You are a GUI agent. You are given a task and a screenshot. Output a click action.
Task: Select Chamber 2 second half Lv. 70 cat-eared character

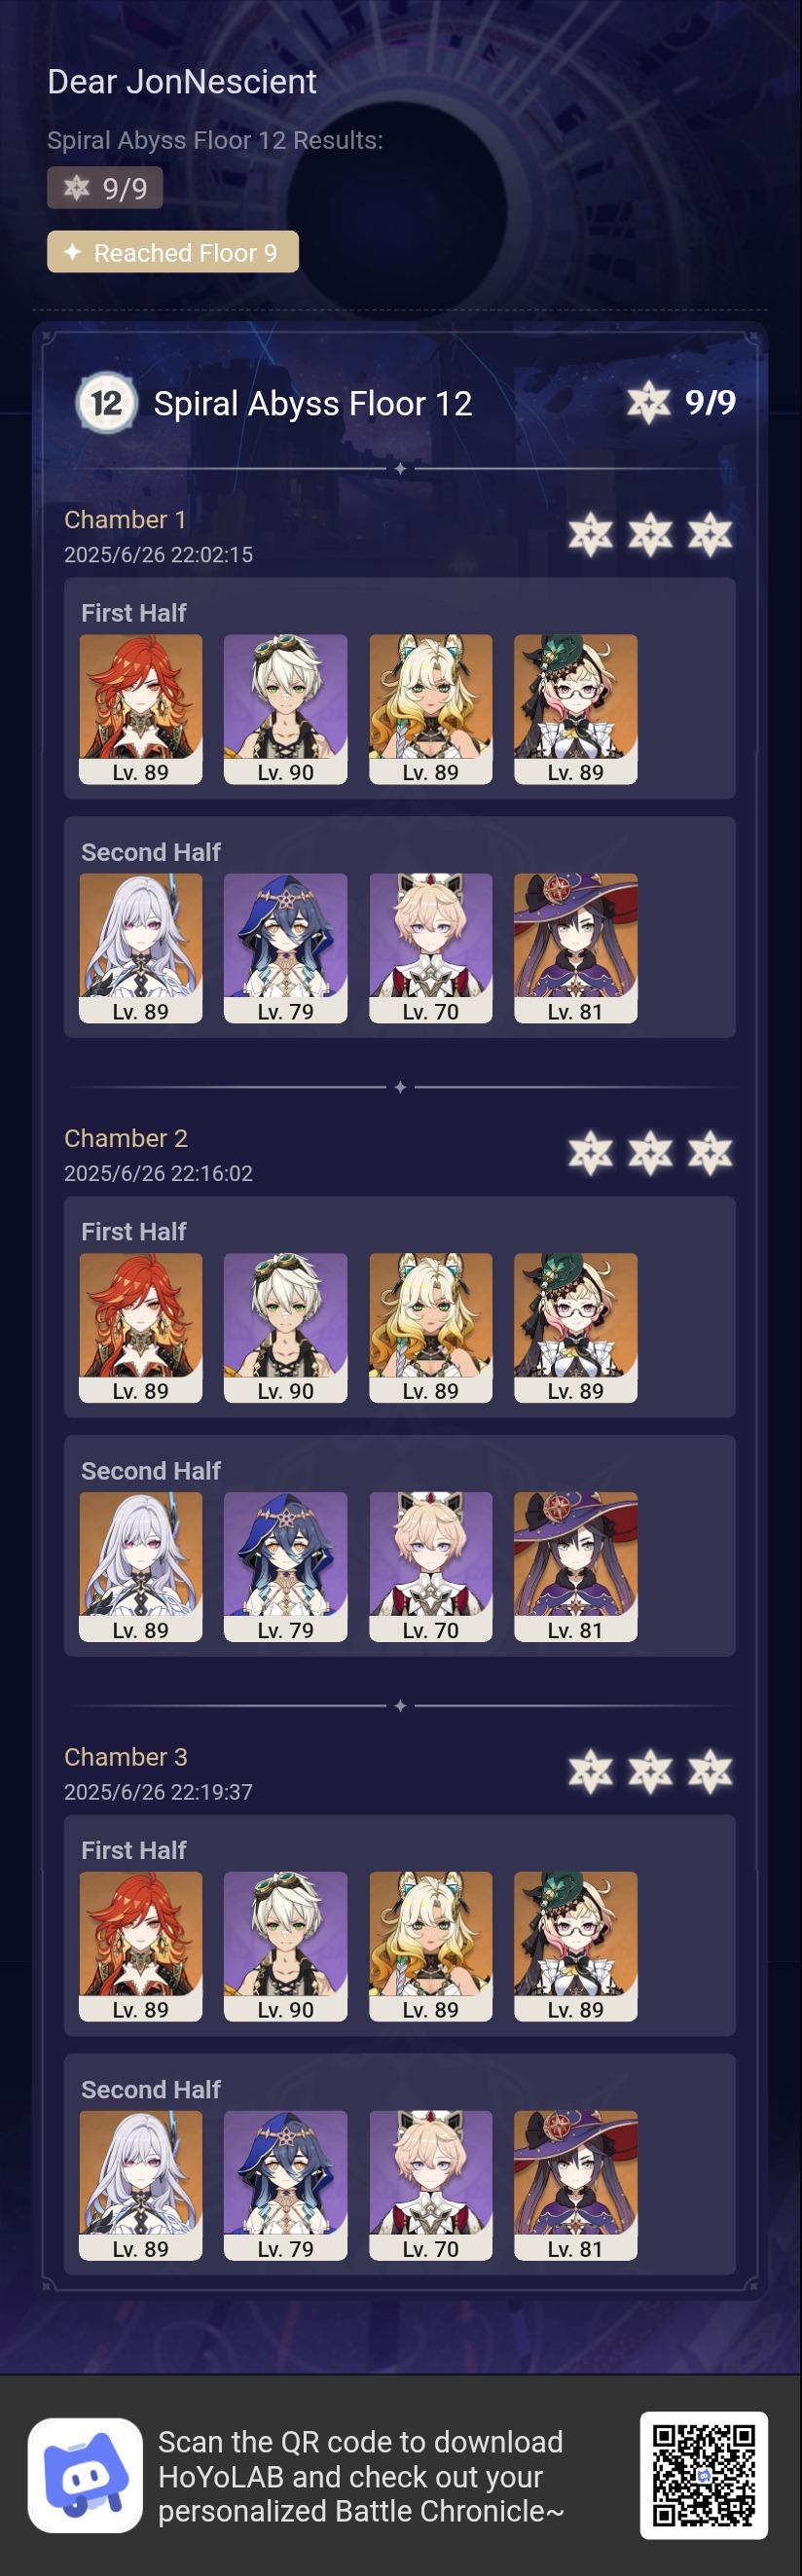(431, 1567)
